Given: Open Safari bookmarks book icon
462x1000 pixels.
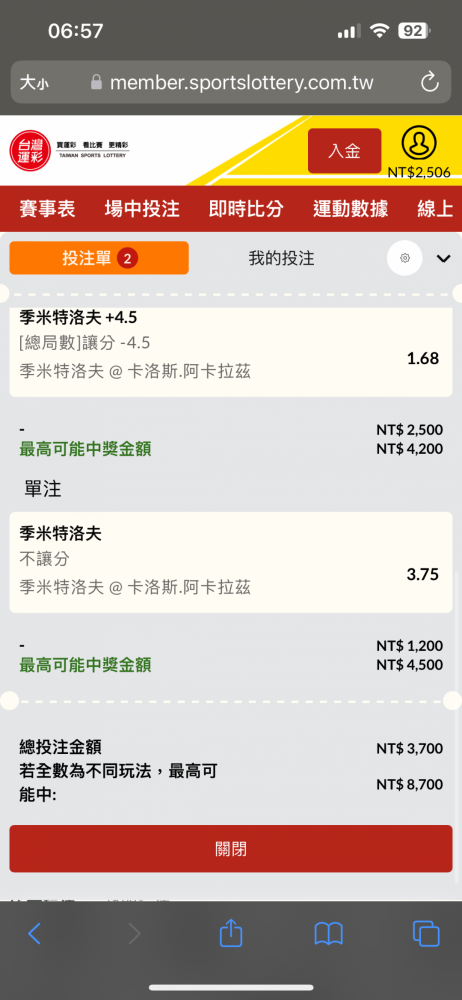Looking at the screenshot, I should [x=329, y=934].
